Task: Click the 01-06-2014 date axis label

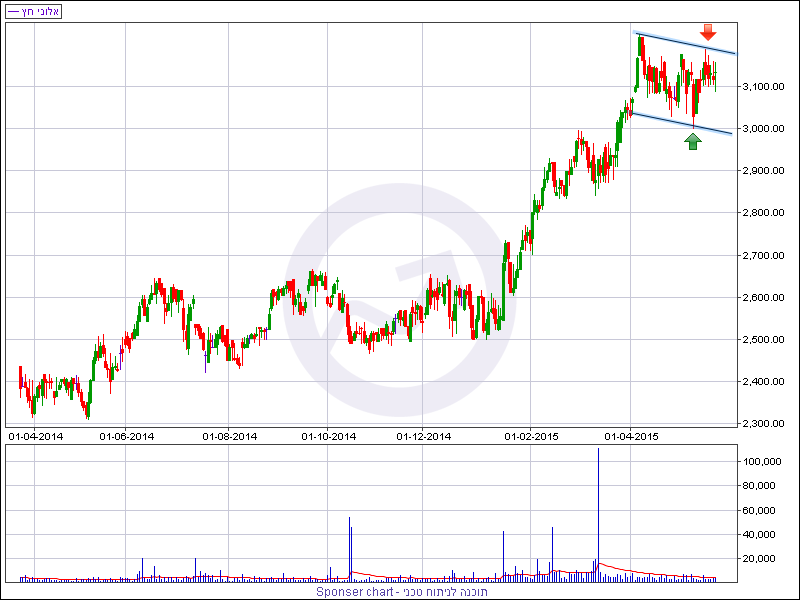Action: click(x=127, y=437)
